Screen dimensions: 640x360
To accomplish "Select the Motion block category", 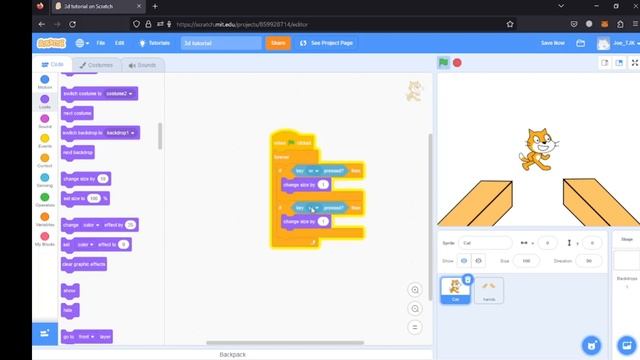I will click(45, 82).
